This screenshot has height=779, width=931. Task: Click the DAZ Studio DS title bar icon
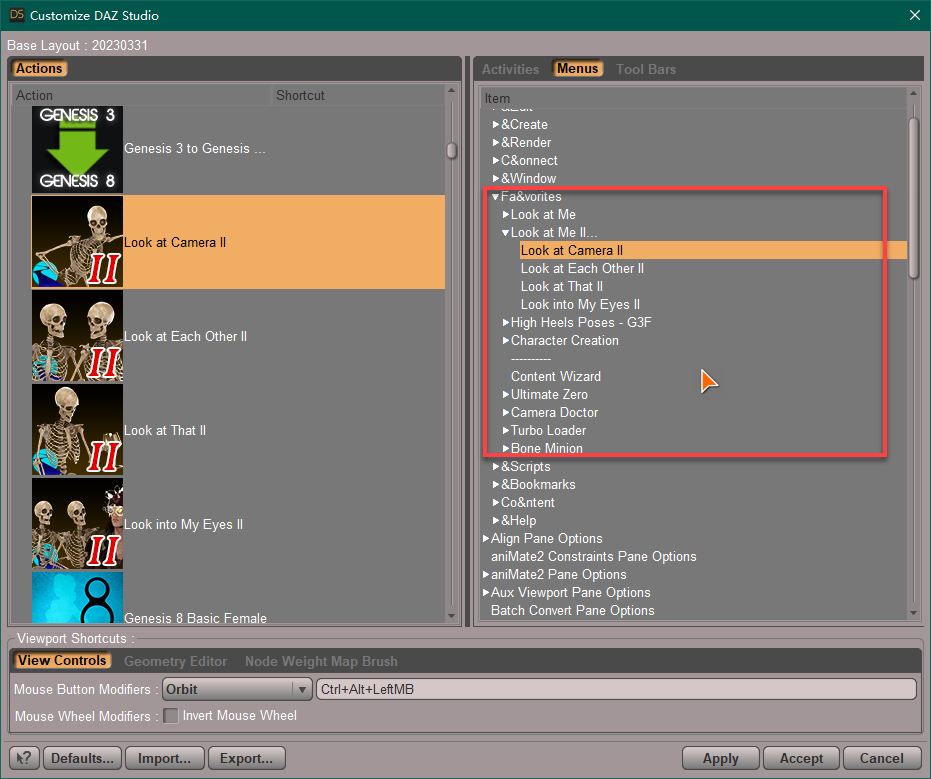pyautogui.click(x=17, y=15)
